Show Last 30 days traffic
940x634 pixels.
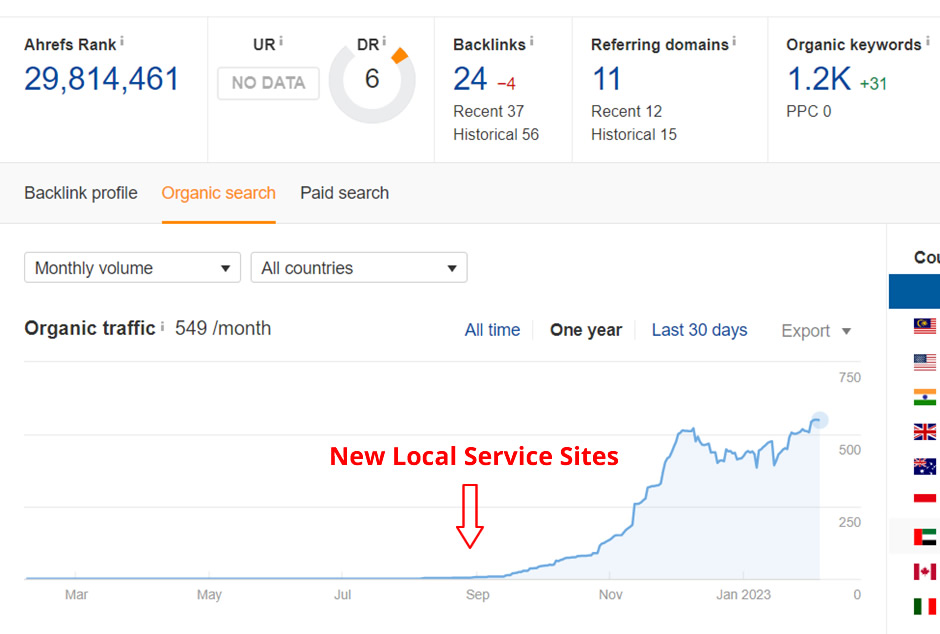[700, 330]
